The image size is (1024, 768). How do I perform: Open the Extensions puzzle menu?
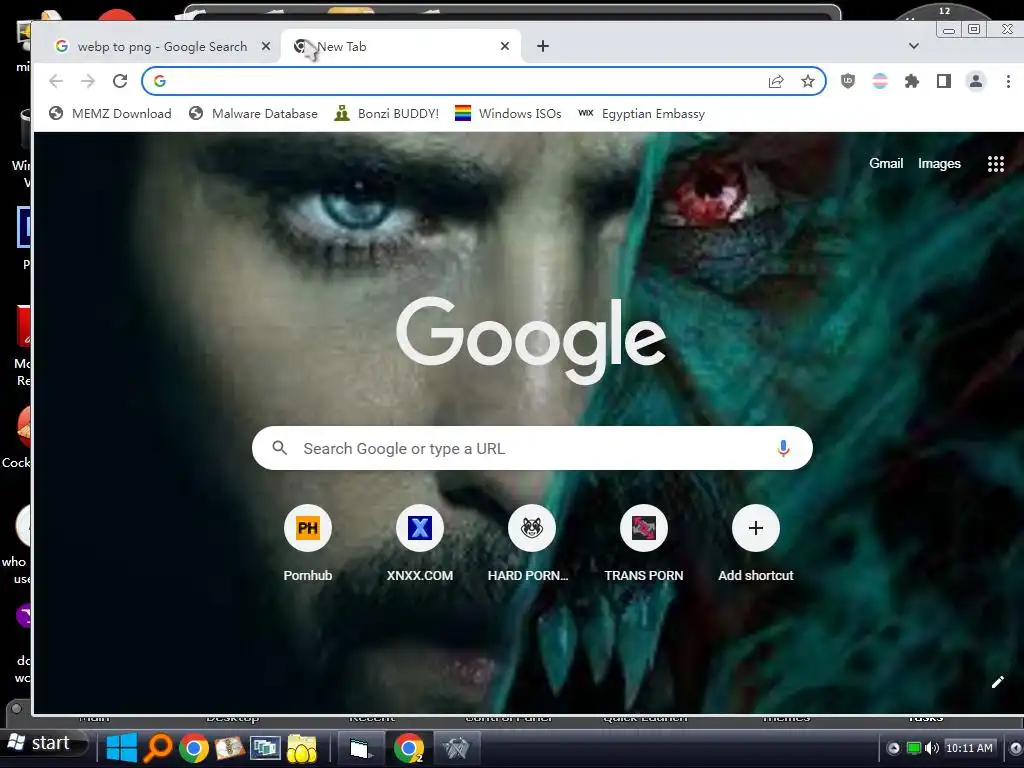click(912, 81)
